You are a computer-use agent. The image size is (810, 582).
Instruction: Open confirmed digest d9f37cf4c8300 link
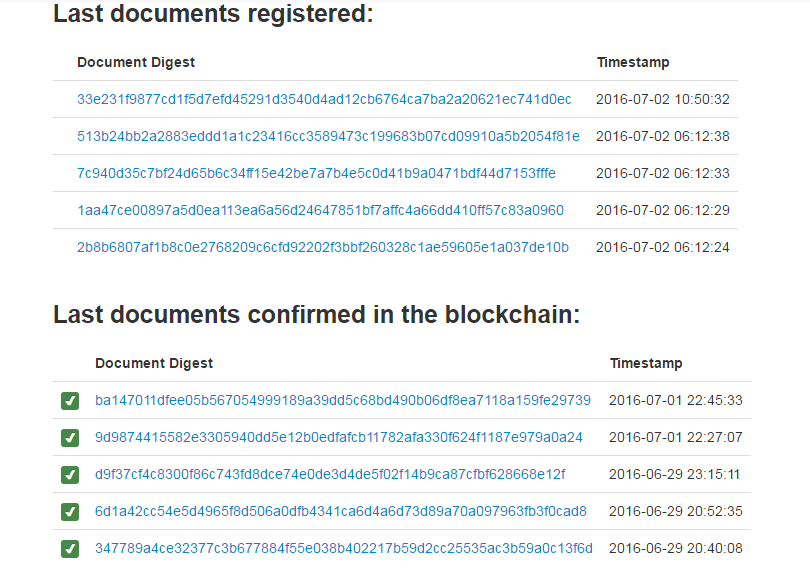click(x=330, y=474)
